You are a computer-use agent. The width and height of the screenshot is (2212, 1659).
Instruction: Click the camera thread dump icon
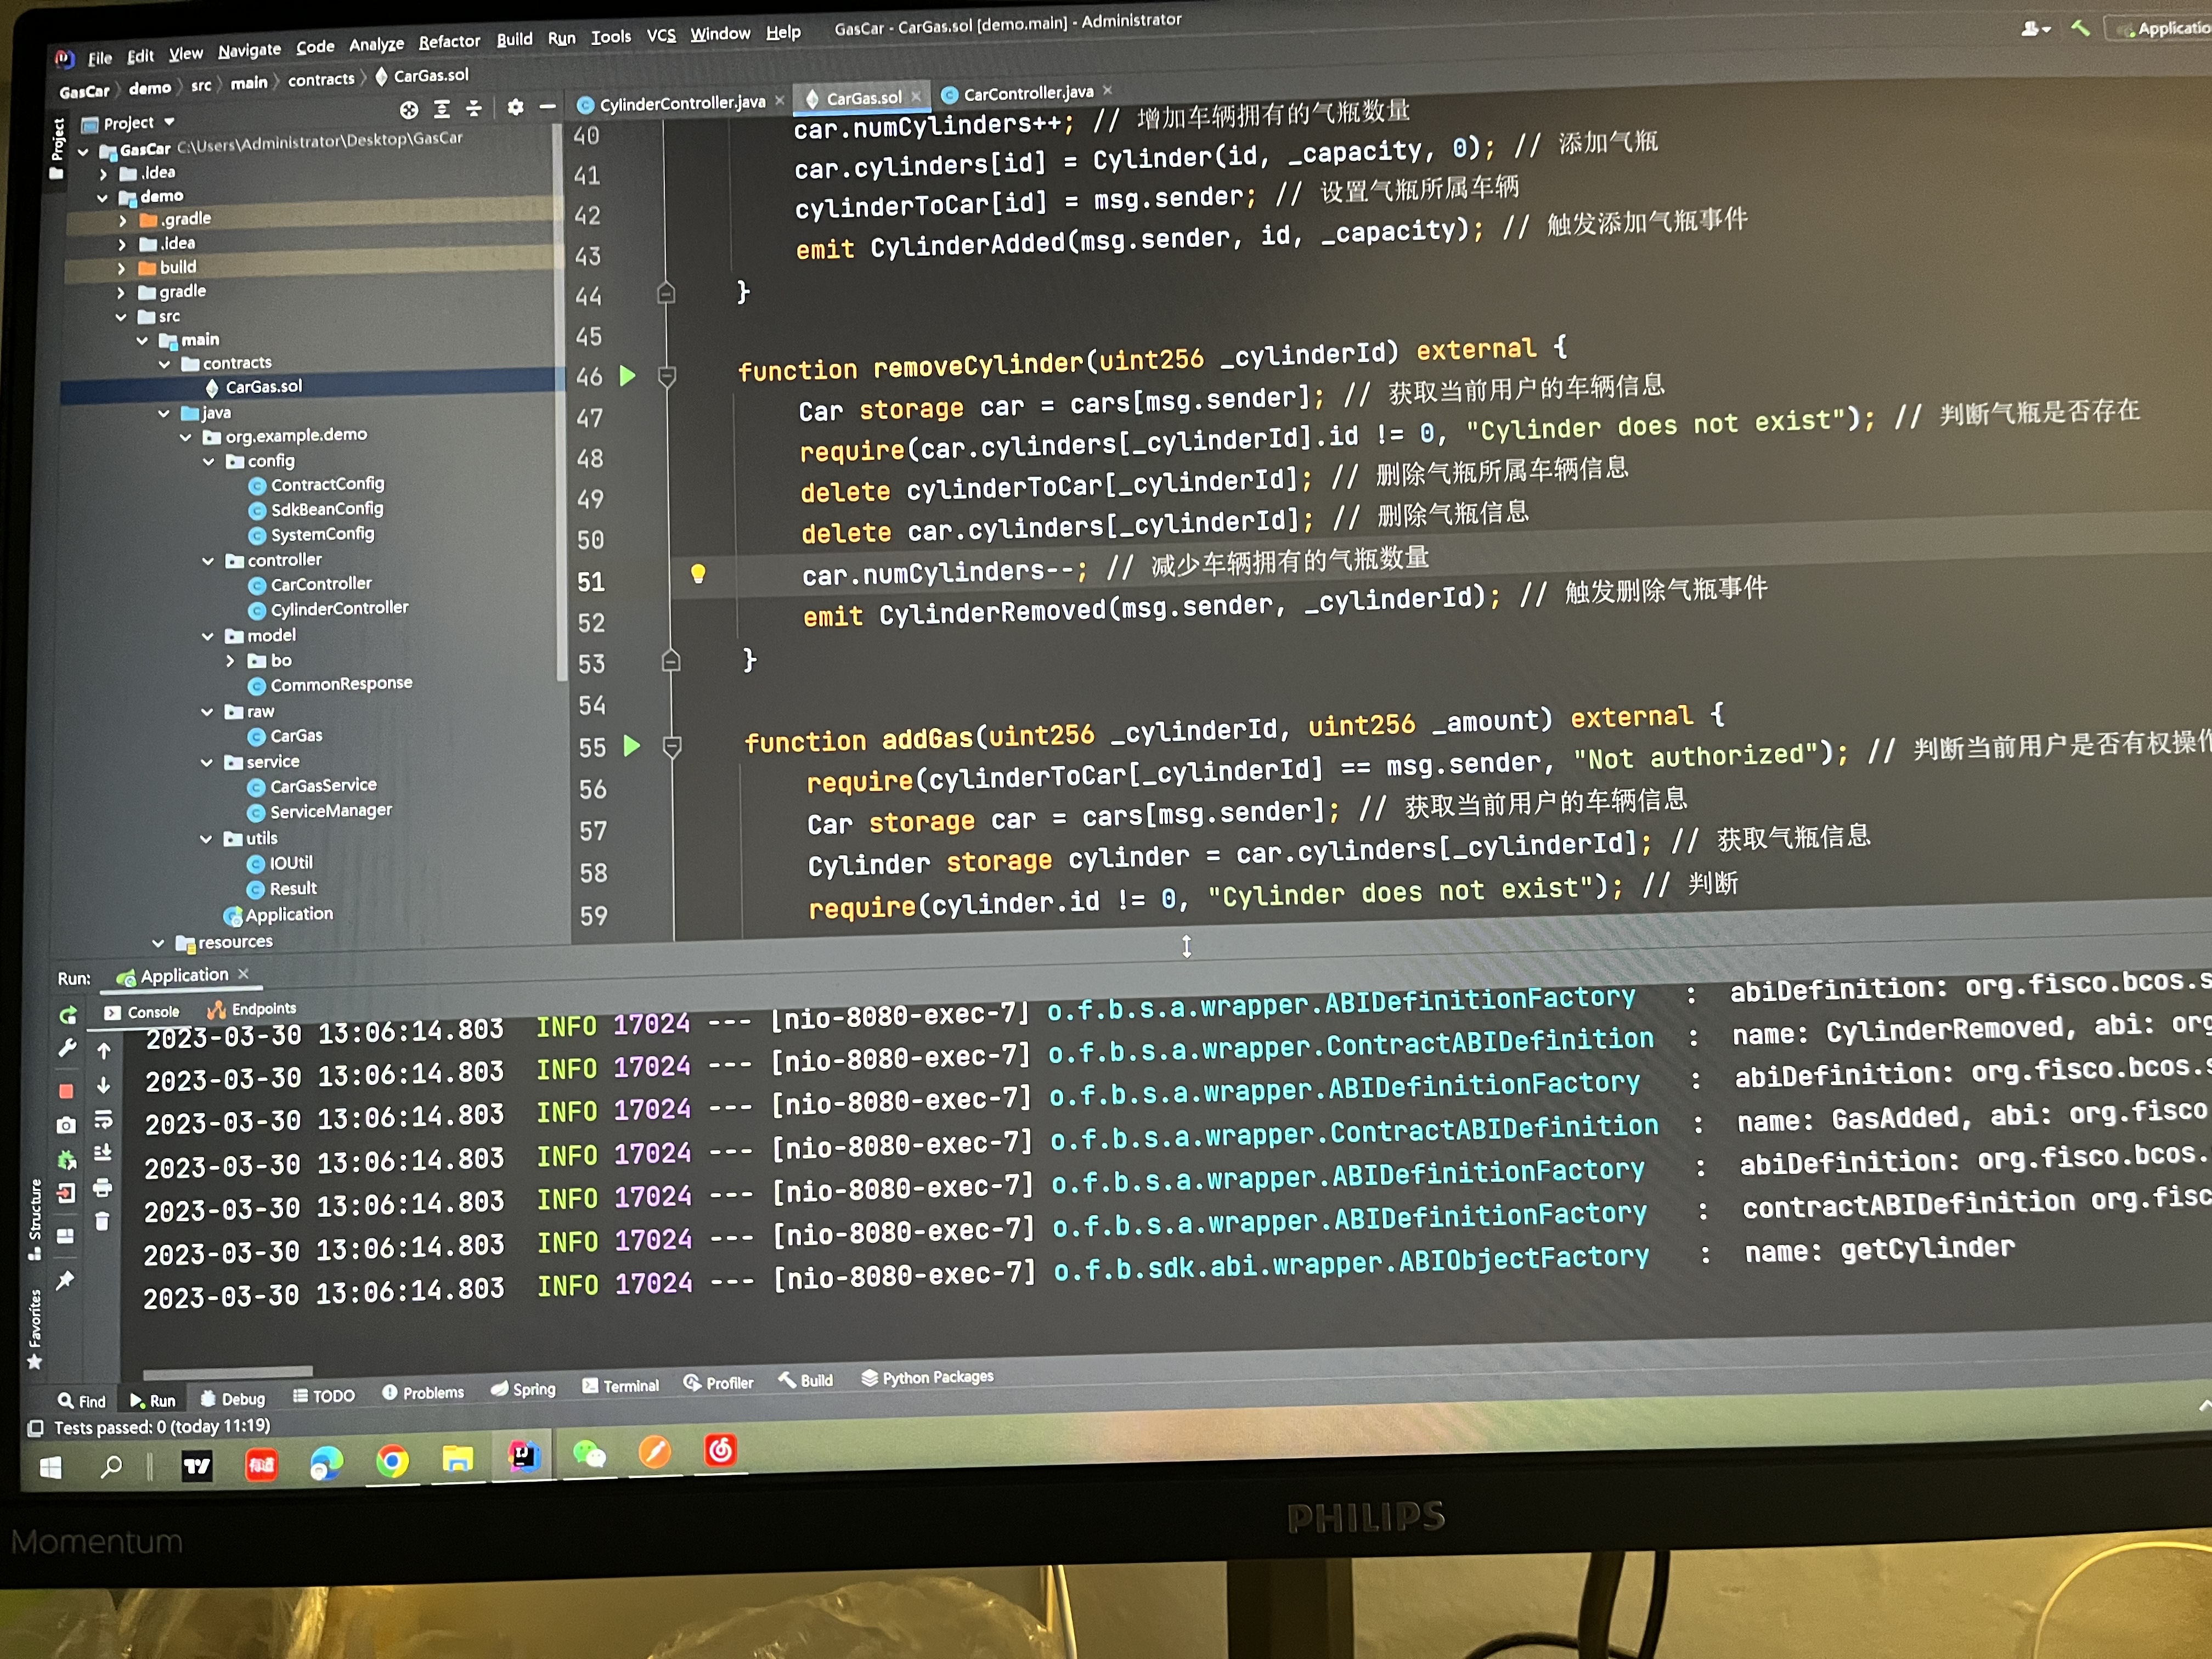[66, 1126]
